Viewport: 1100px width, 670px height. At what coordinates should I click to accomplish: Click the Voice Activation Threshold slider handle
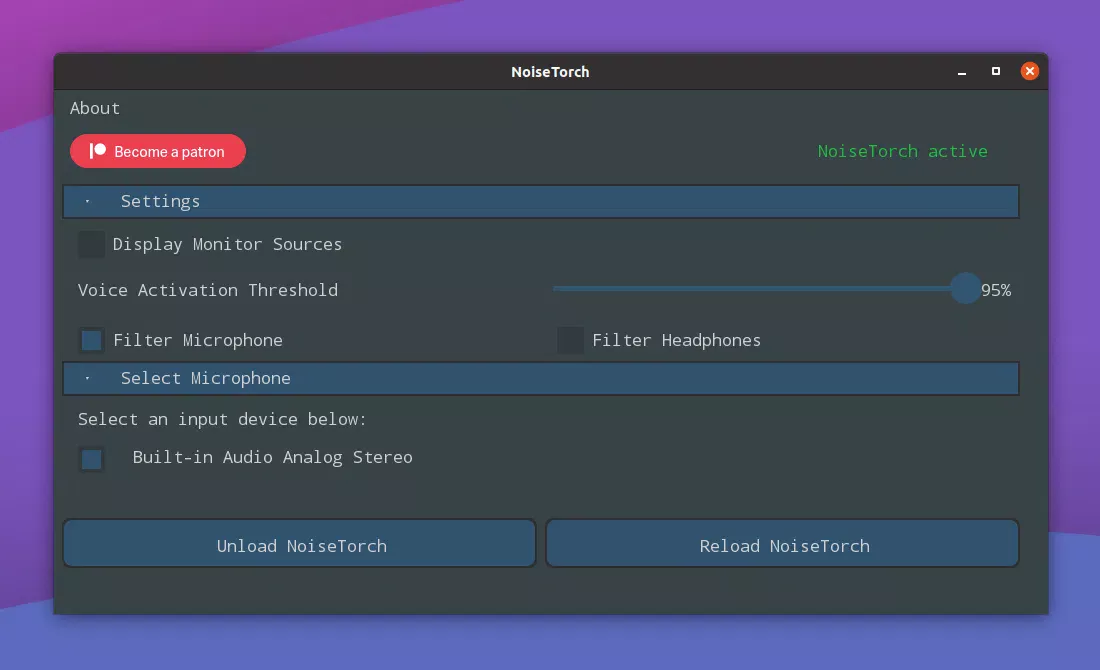(966, 288)
